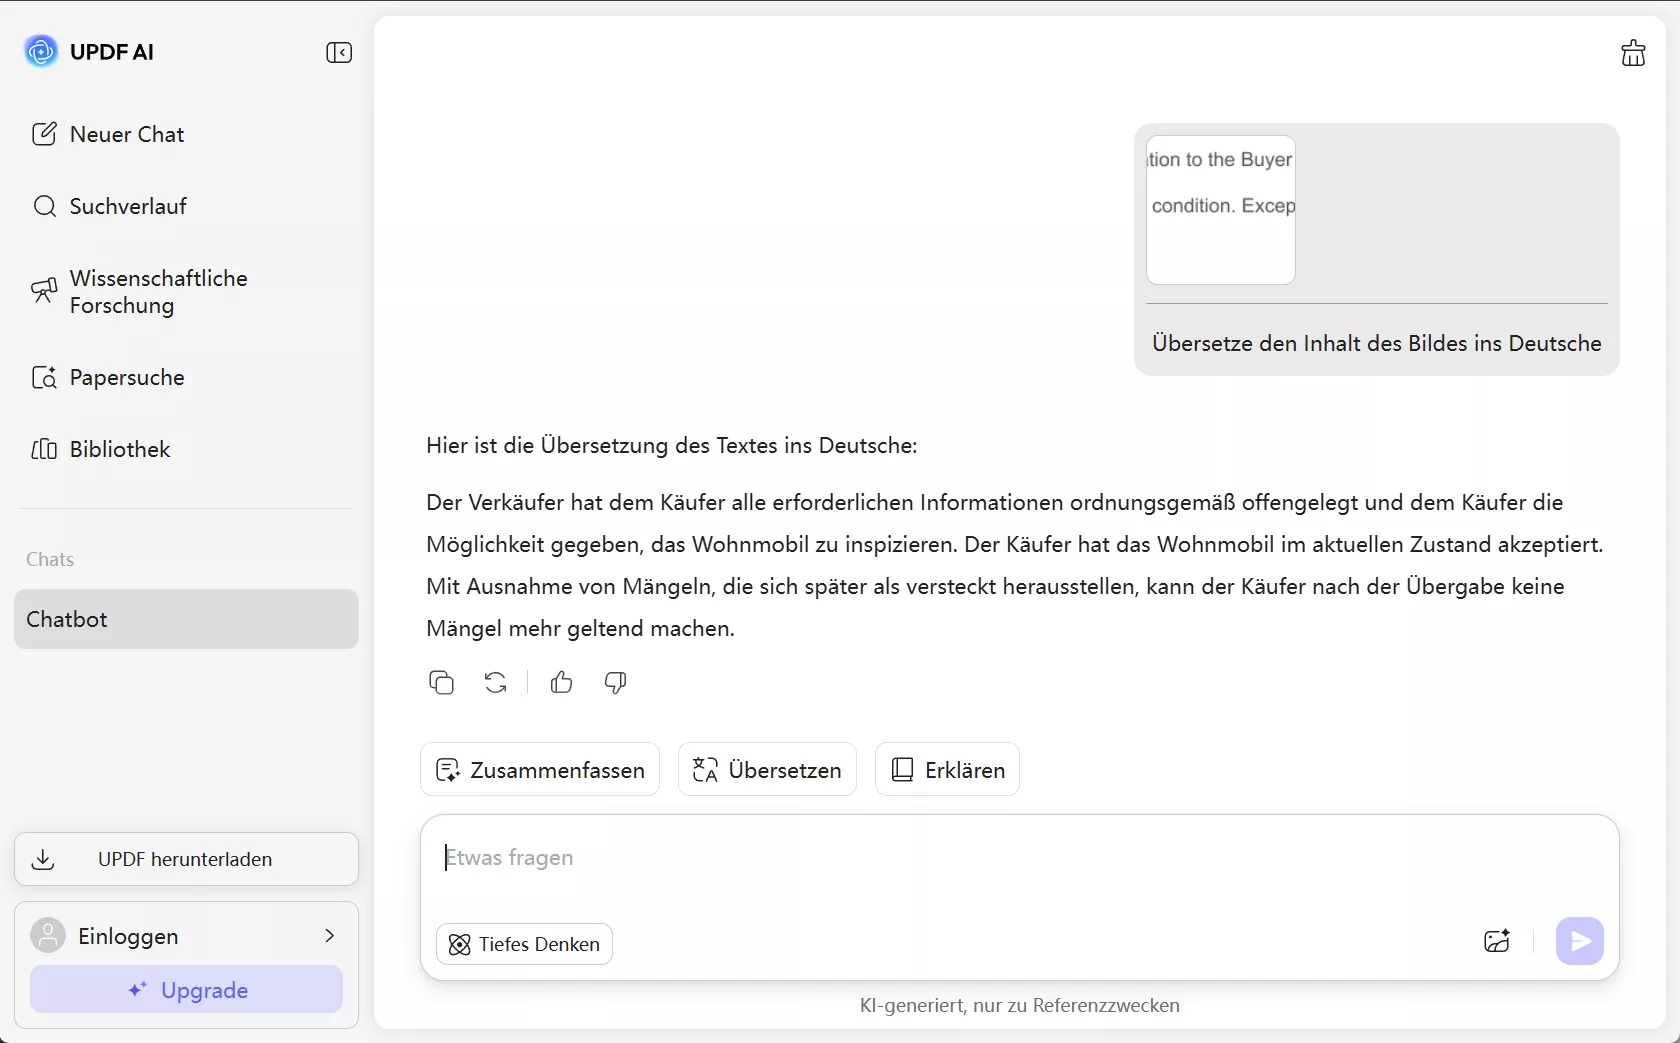This screenshot has width=1680, height=1043.
Task: Regenerate the AI response
Action: [495, 682]
